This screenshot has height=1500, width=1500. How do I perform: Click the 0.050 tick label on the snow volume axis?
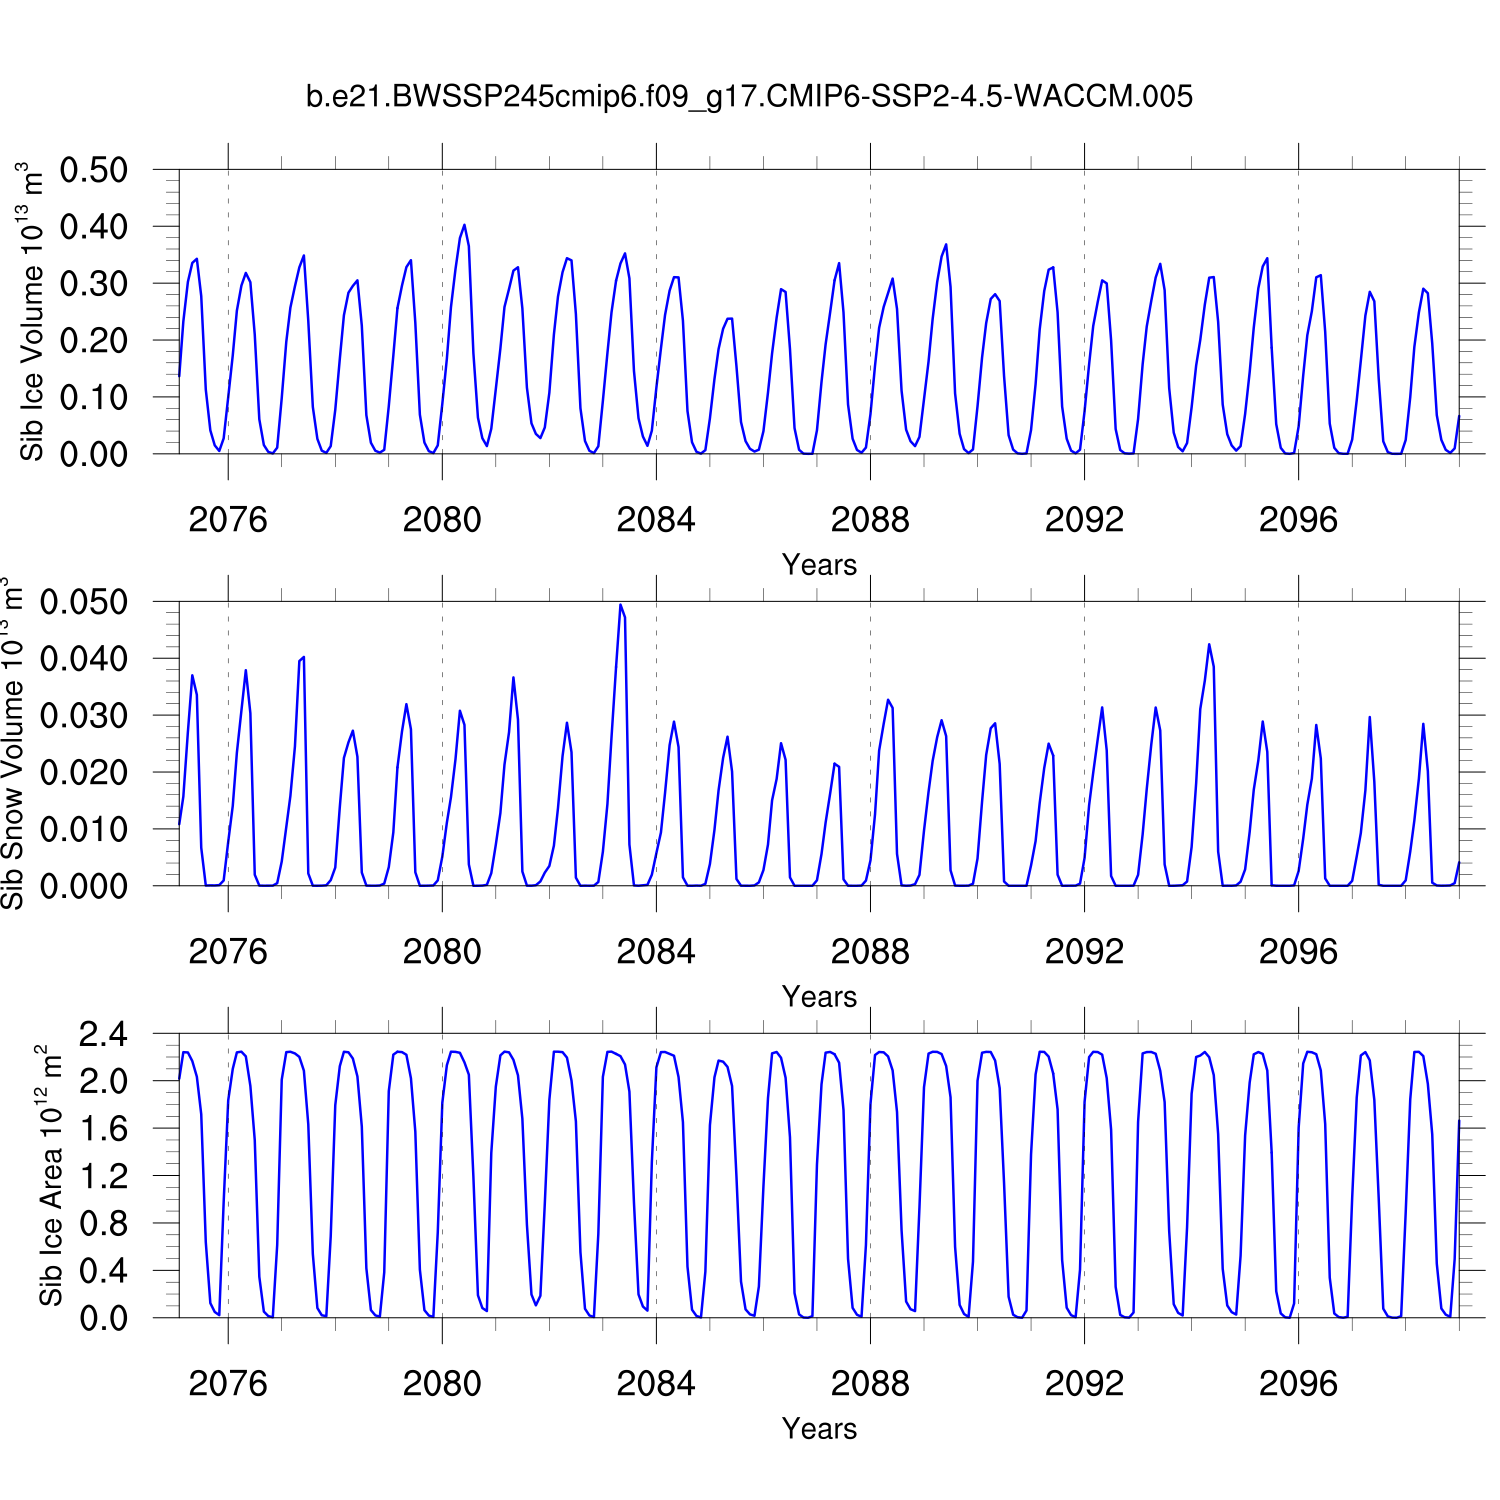point(84,602)
